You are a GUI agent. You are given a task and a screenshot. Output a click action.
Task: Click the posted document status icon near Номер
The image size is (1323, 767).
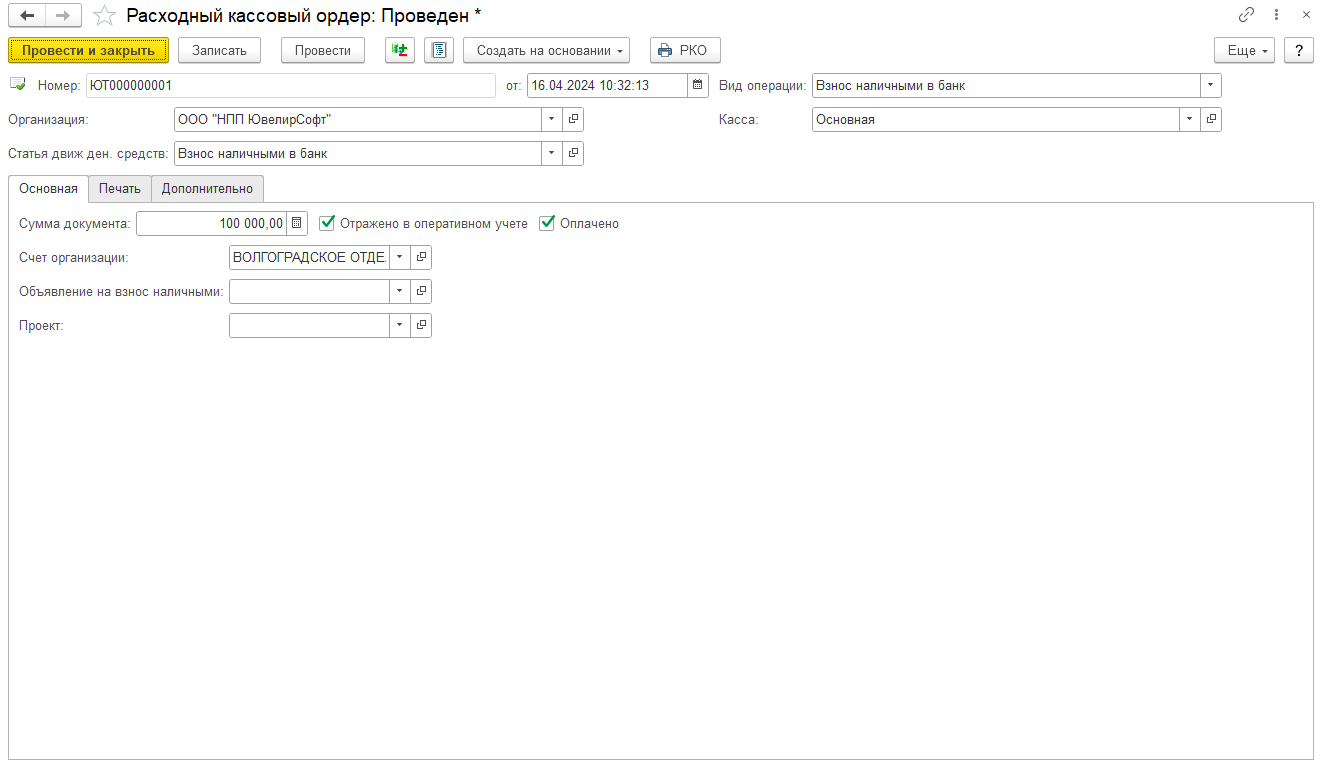coord(18,85)
